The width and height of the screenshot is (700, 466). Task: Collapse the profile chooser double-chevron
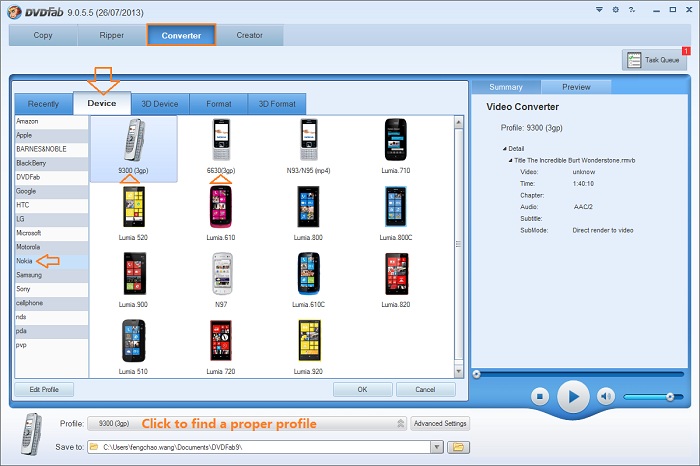point(400,424)
